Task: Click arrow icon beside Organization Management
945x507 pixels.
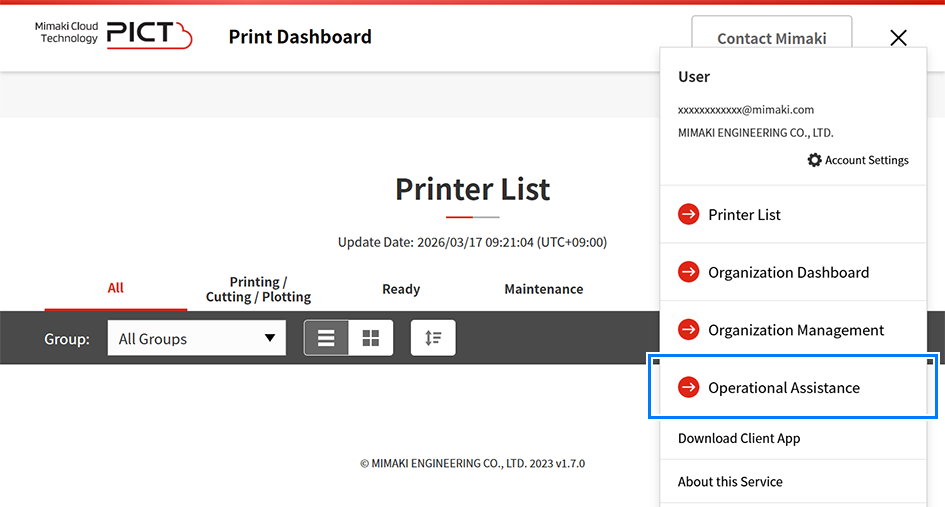Action: [688, 329]
